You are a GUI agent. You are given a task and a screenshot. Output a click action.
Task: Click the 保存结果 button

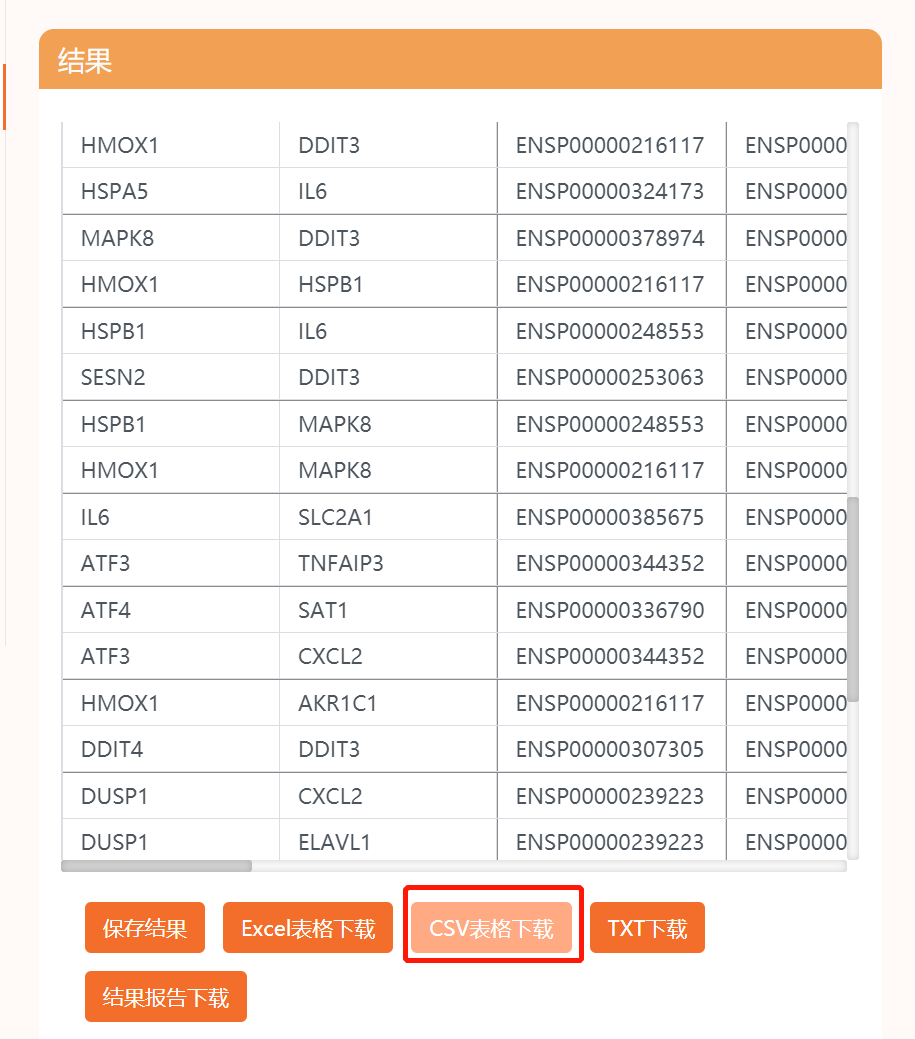pos(145,928)
